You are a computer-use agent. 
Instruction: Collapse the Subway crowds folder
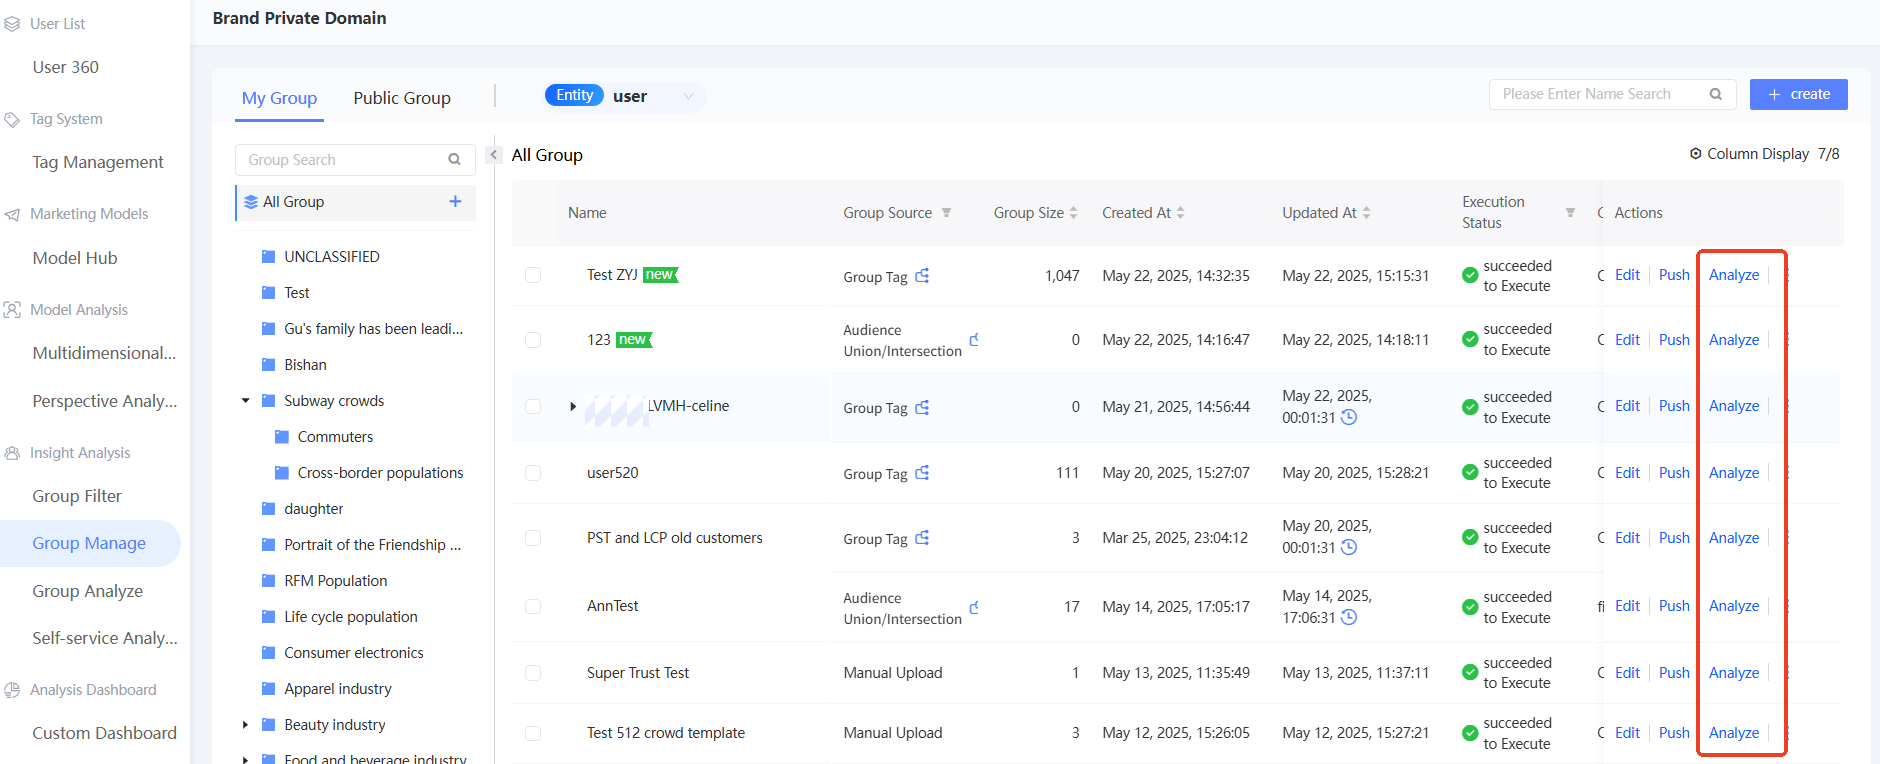[246, 401]
